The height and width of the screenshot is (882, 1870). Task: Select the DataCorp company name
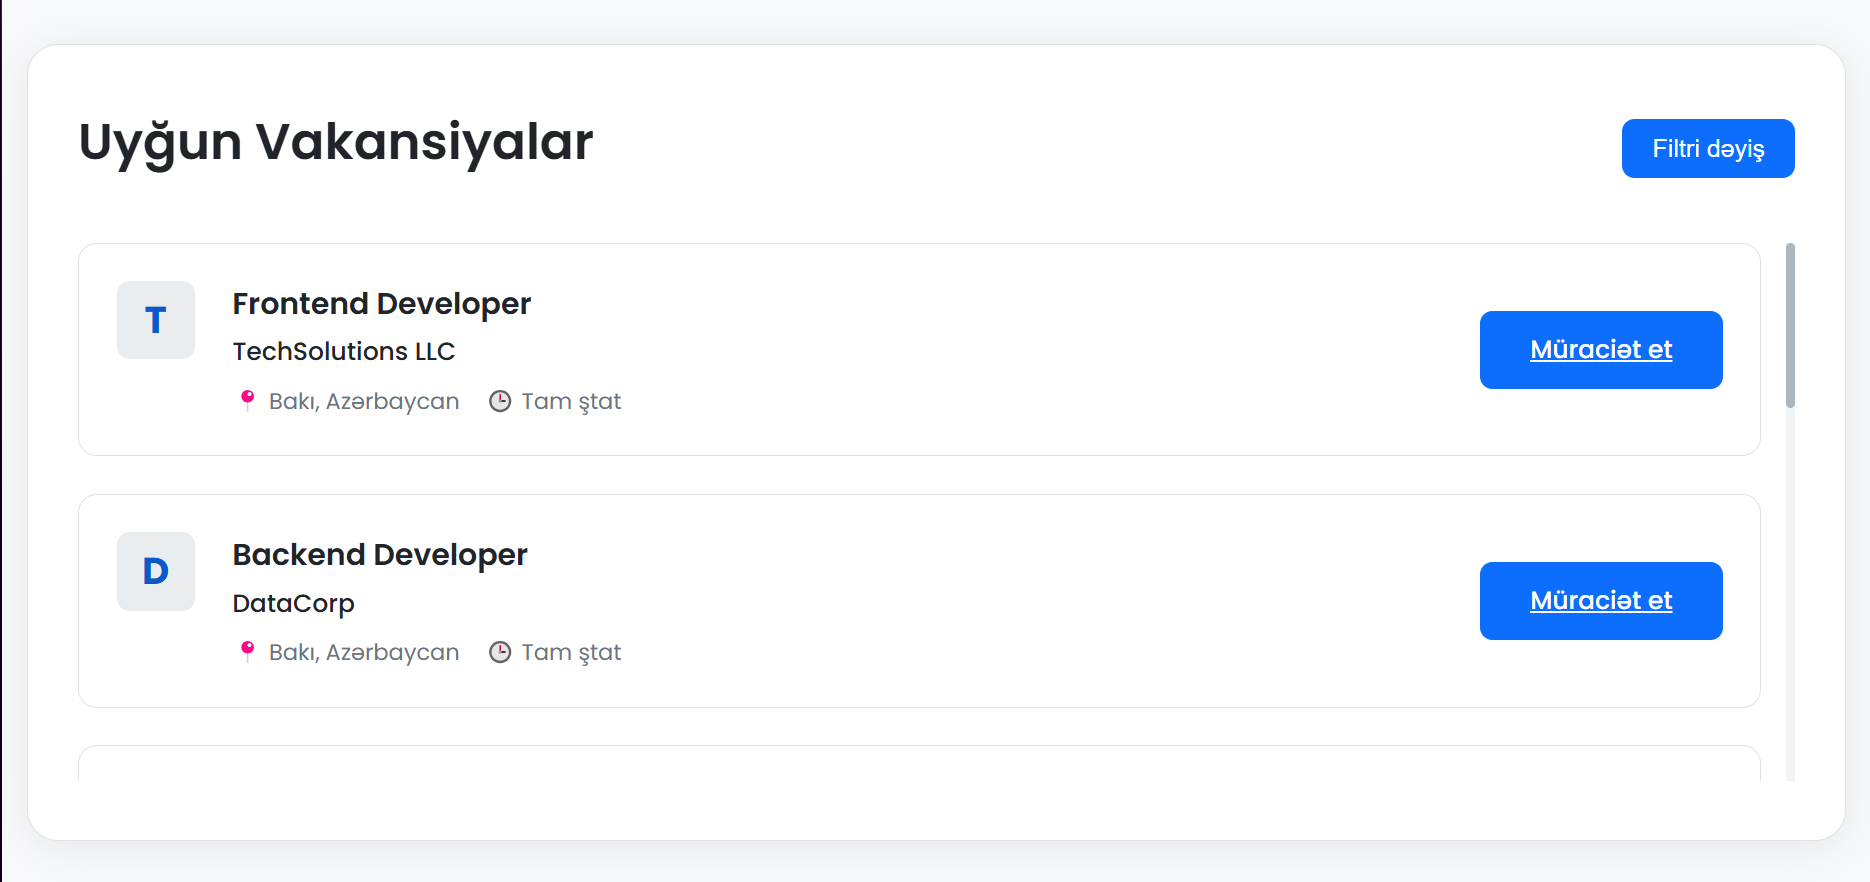pyautogui.click(x=293, y=602)
